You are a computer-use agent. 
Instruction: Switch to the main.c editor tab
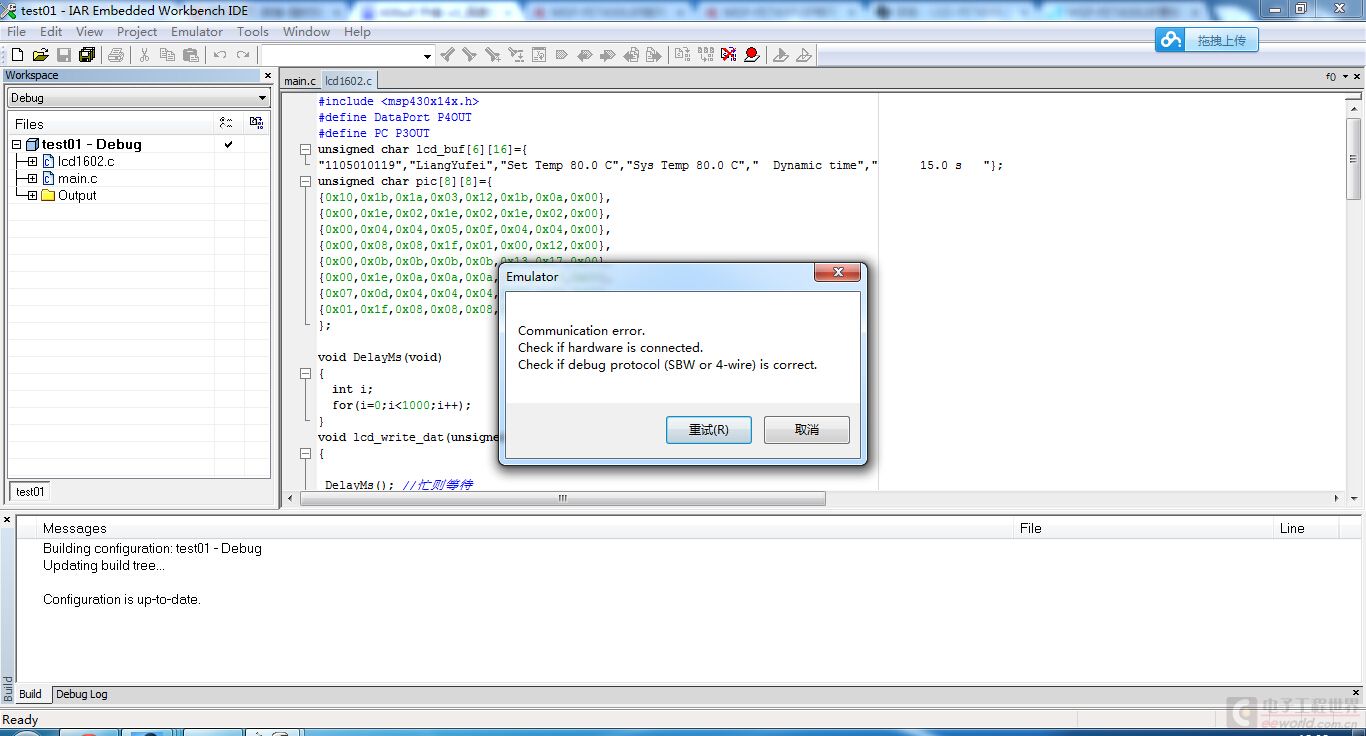tap(300, 81)
